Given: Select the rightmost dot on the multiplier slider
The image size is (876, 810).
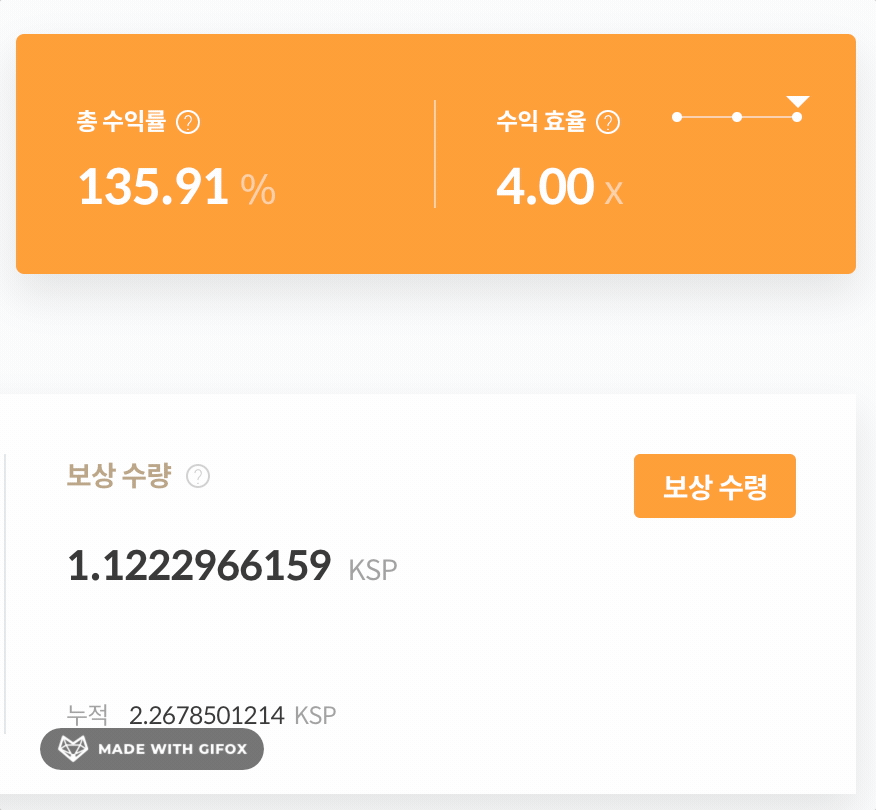Looking at the screenshot, I should pyautogui.click(x=796, y=115).
